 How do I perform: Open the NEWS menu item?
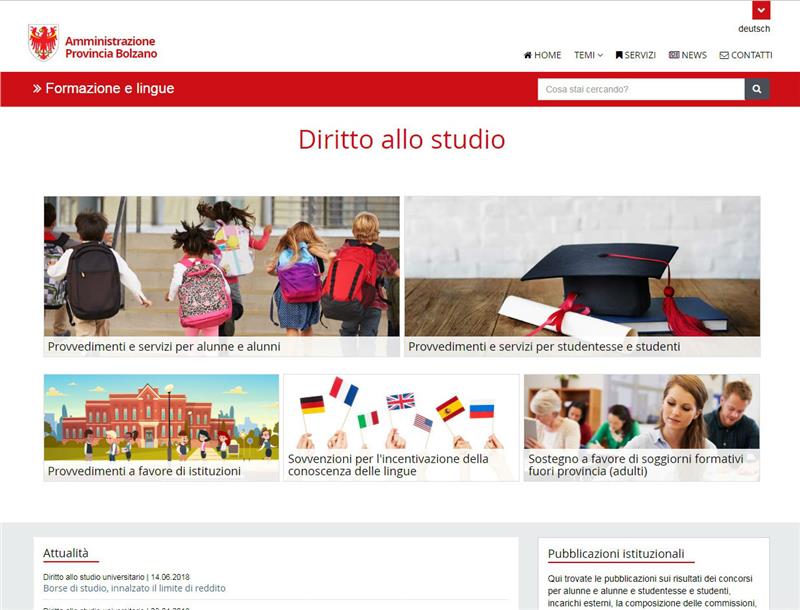click(x=693, y=56)
